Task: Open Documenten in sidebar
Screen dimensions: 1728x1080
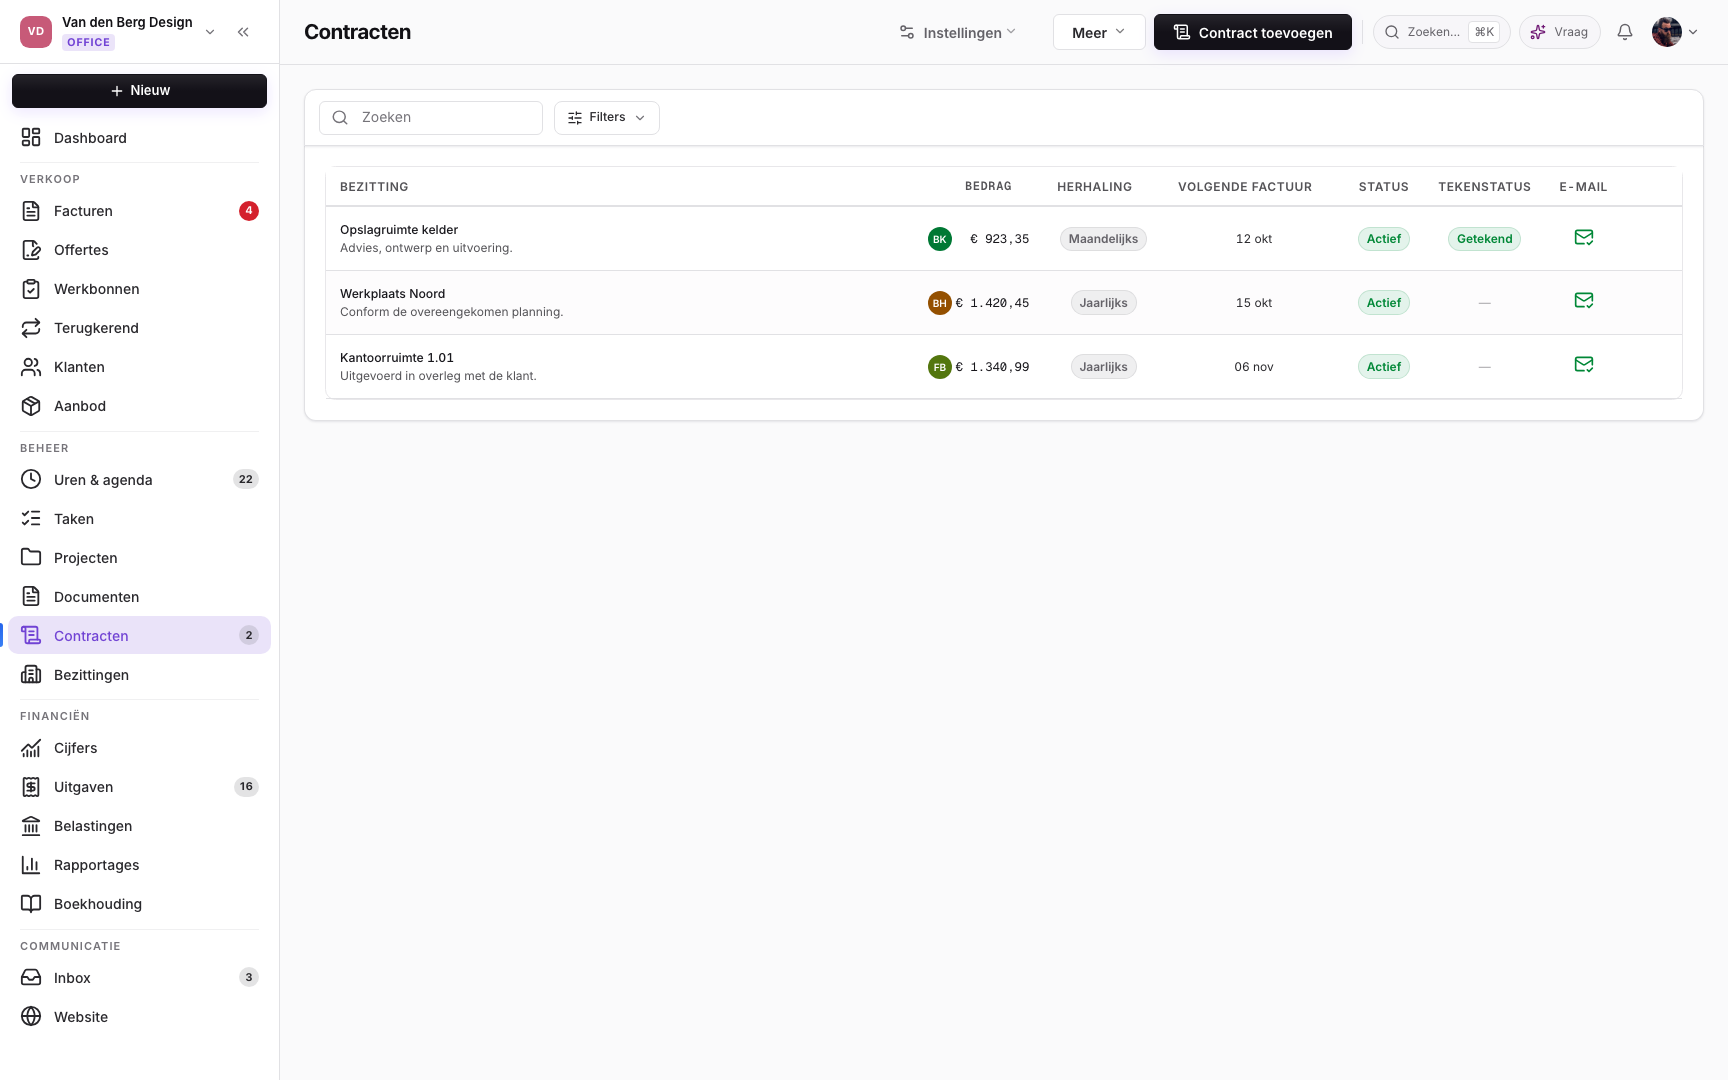Action: 139,596
